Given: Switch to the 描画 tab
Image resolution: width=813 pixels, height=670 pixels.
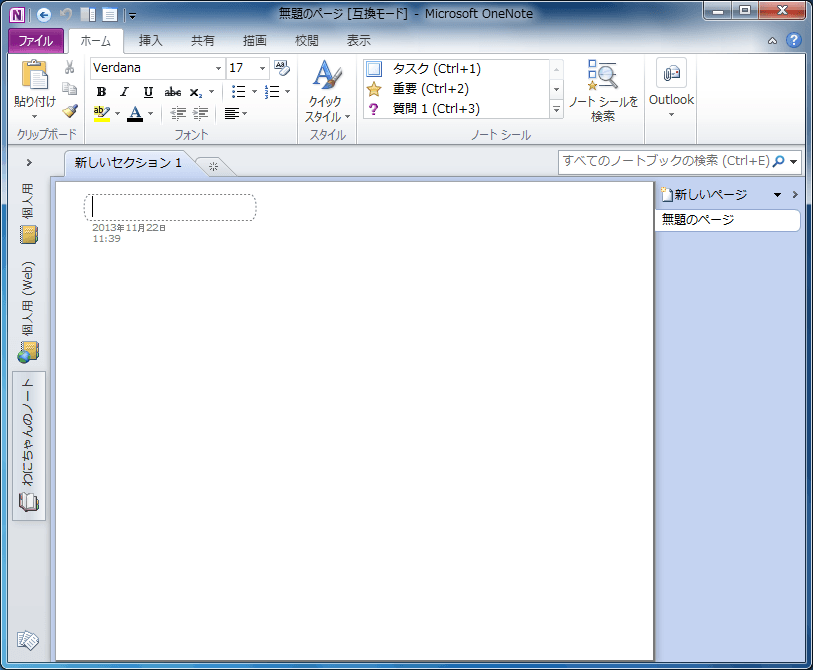Looking at the screenshot, I should [255, 40].
